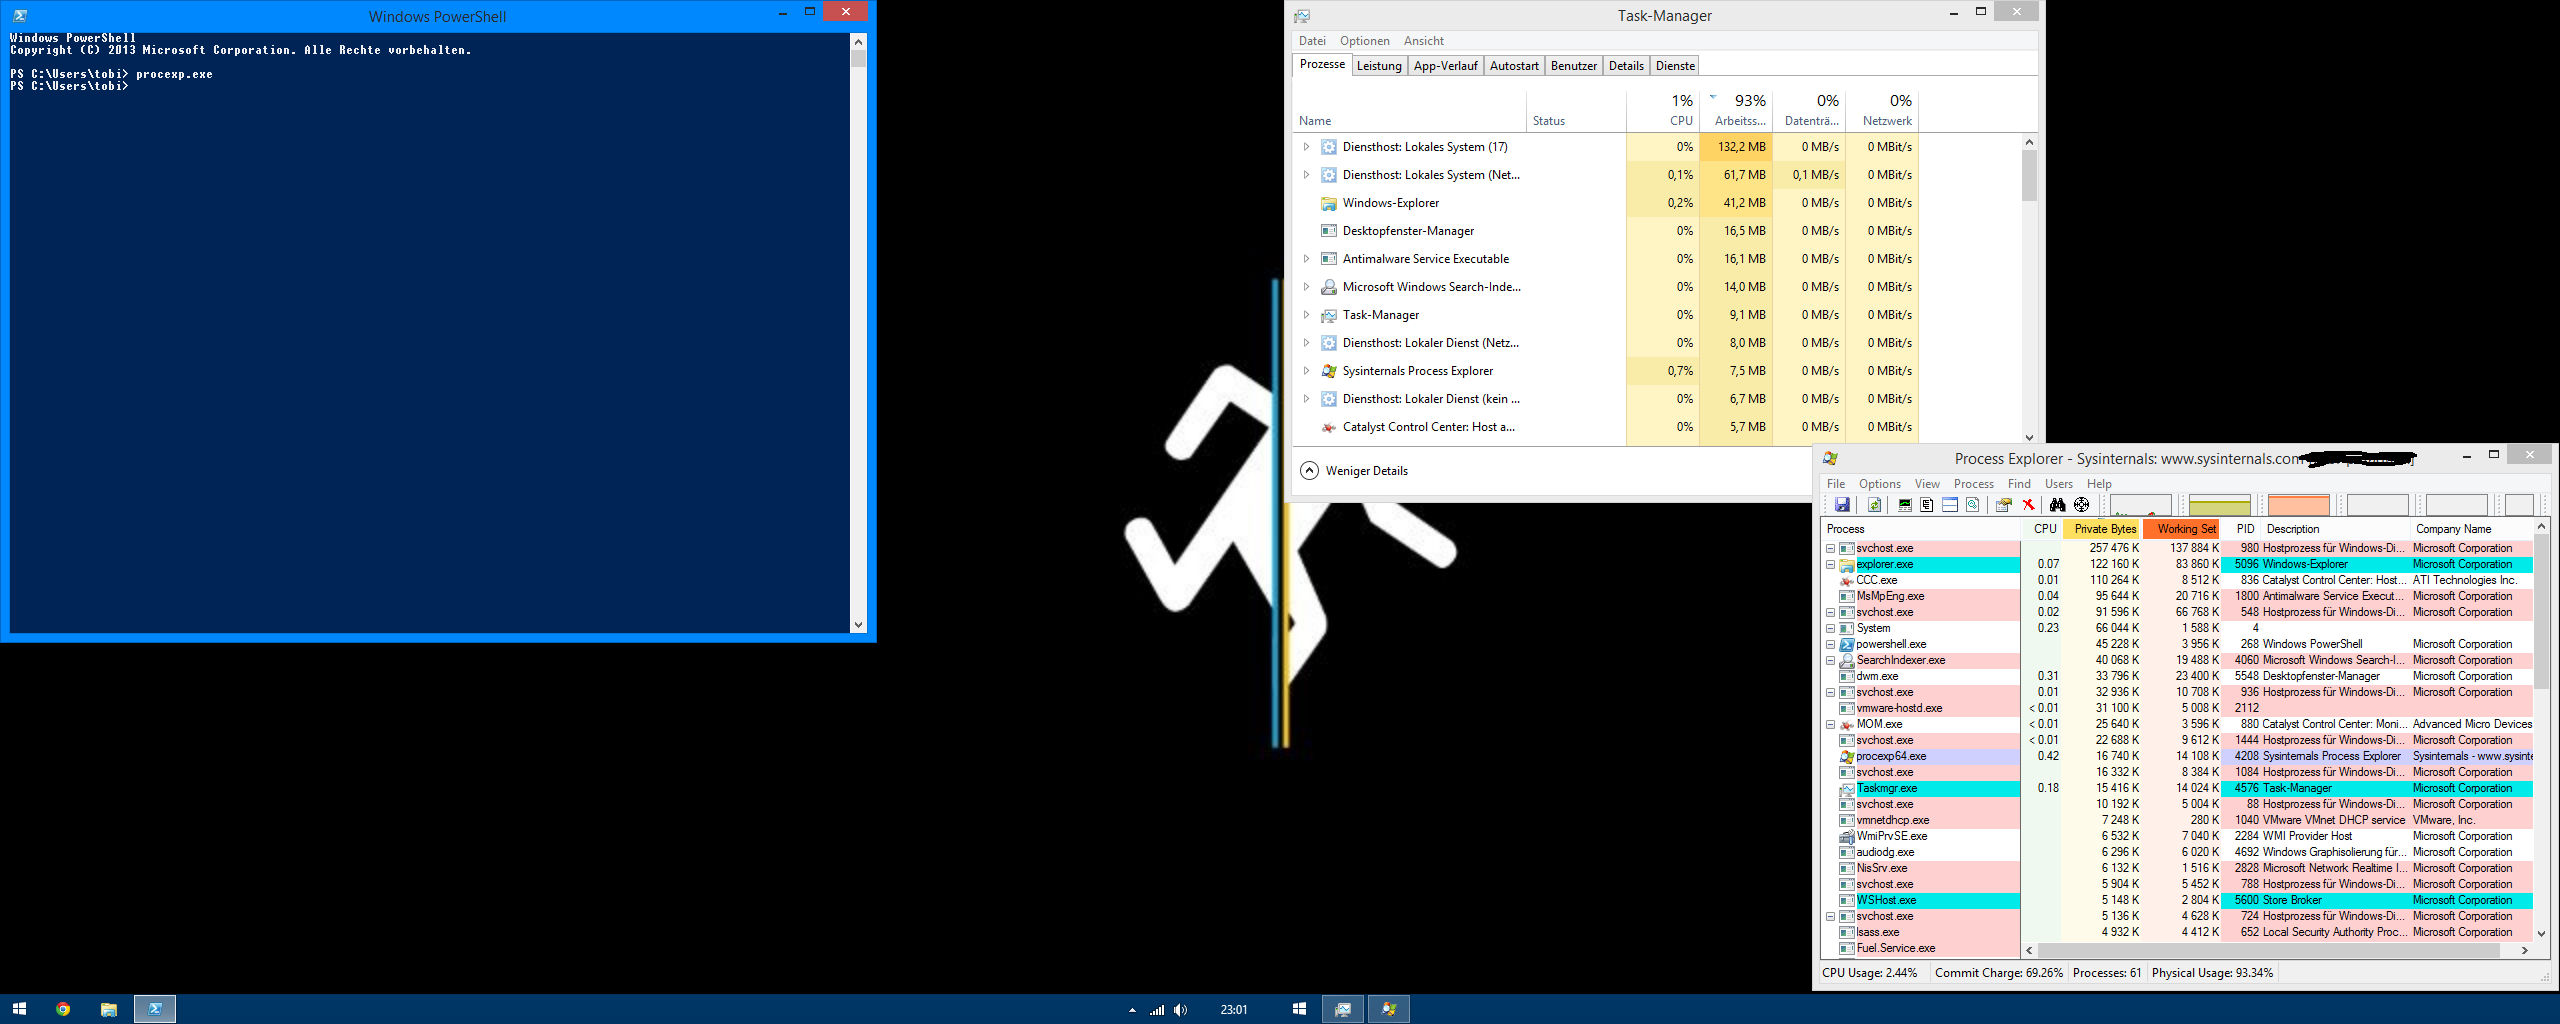Click the procexp64.exe icon in process list
The width and height of the screenshot is (2560, 1024).
click(x=1847, y=757)
